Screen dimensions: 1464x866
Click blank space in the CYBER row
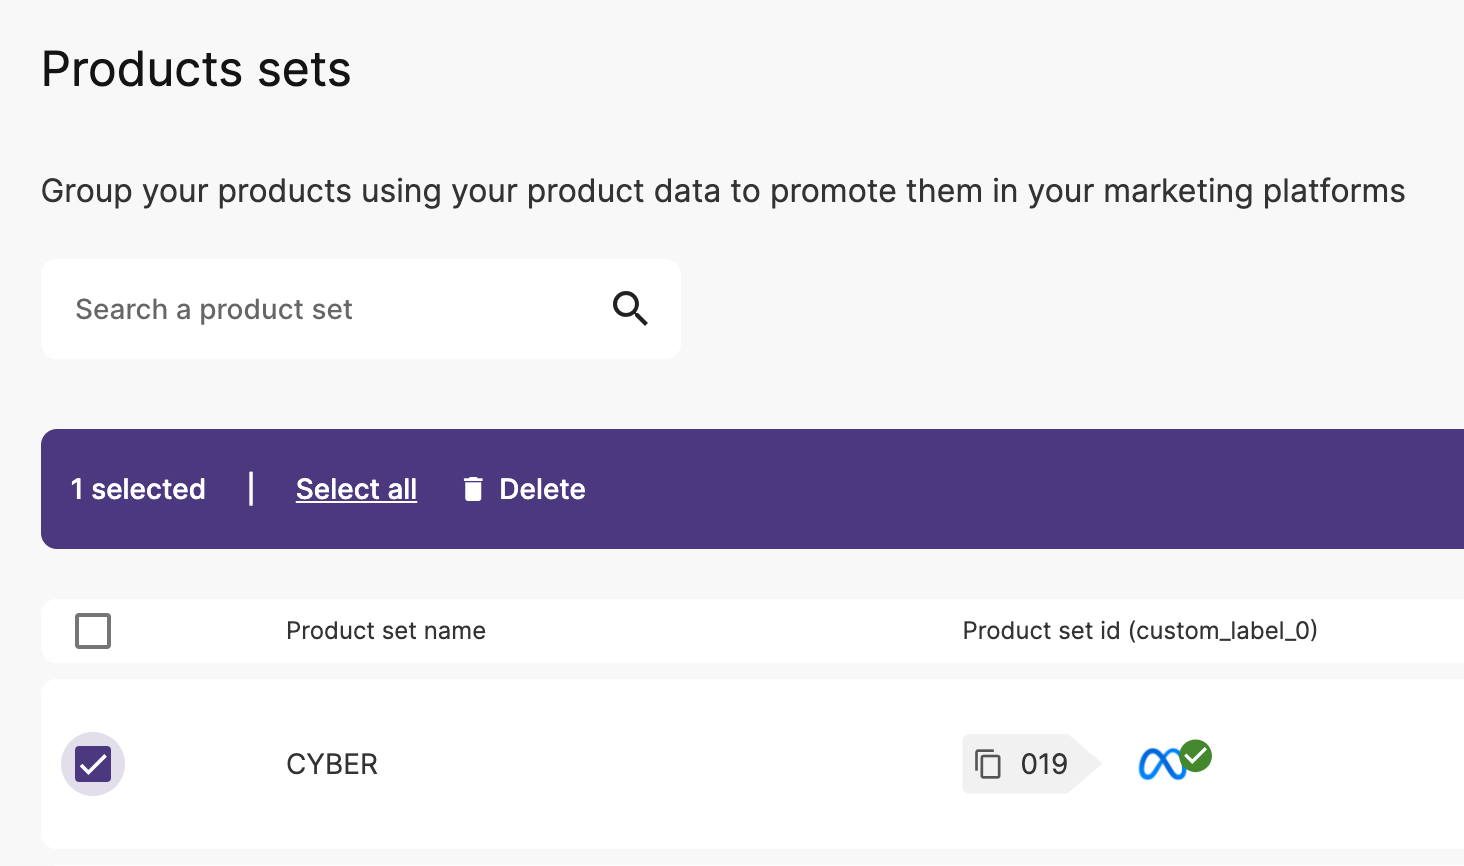pyautogui.click(x=650, y=764)
